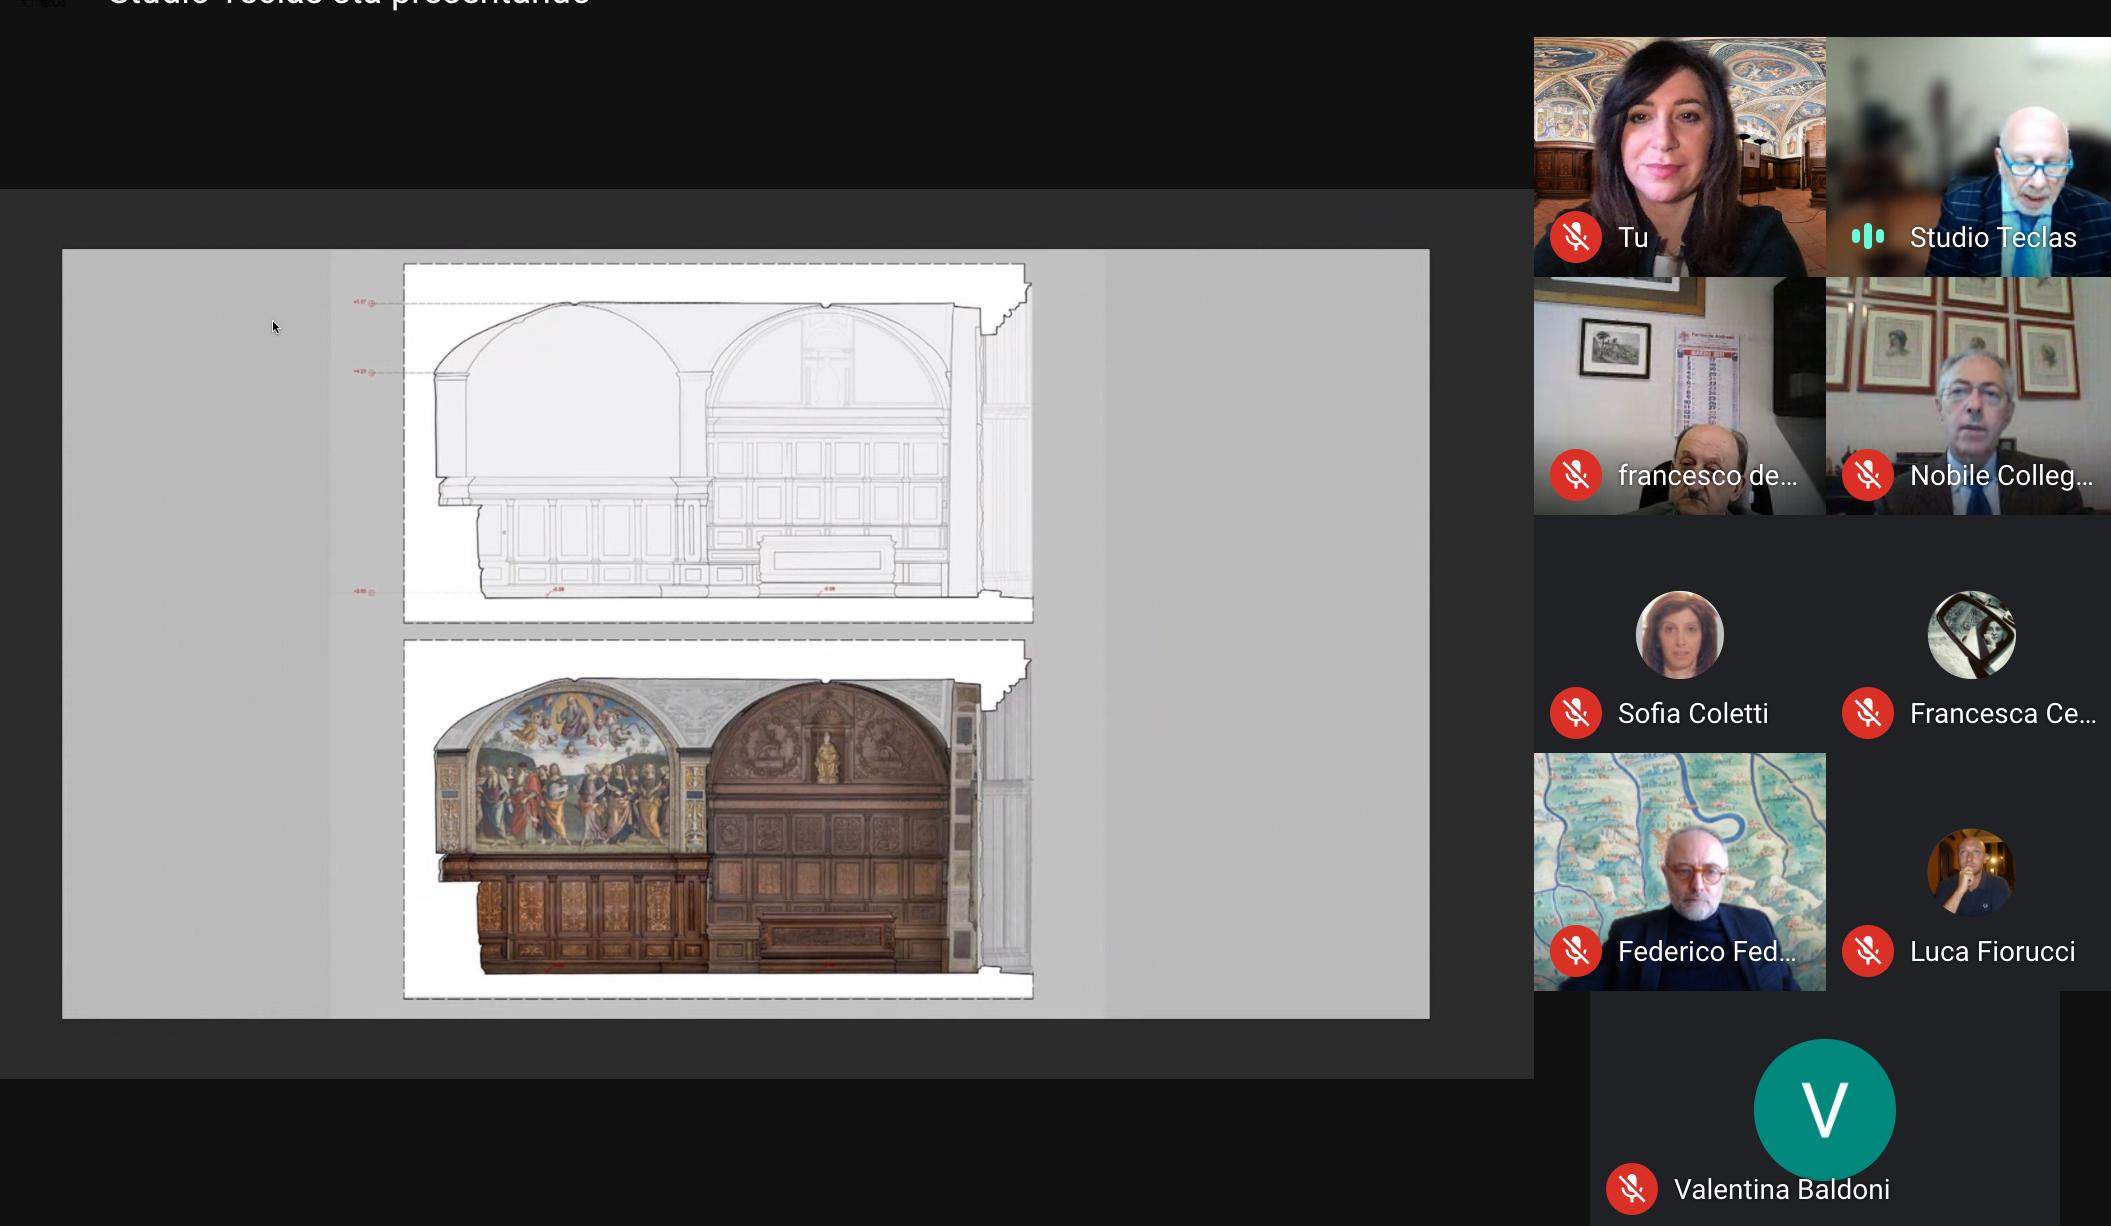The height and width of the screenshot is (1226, 2111).
Task: Click the muted microphone icon on Tu tile
Action: [x=1576, y=237]
